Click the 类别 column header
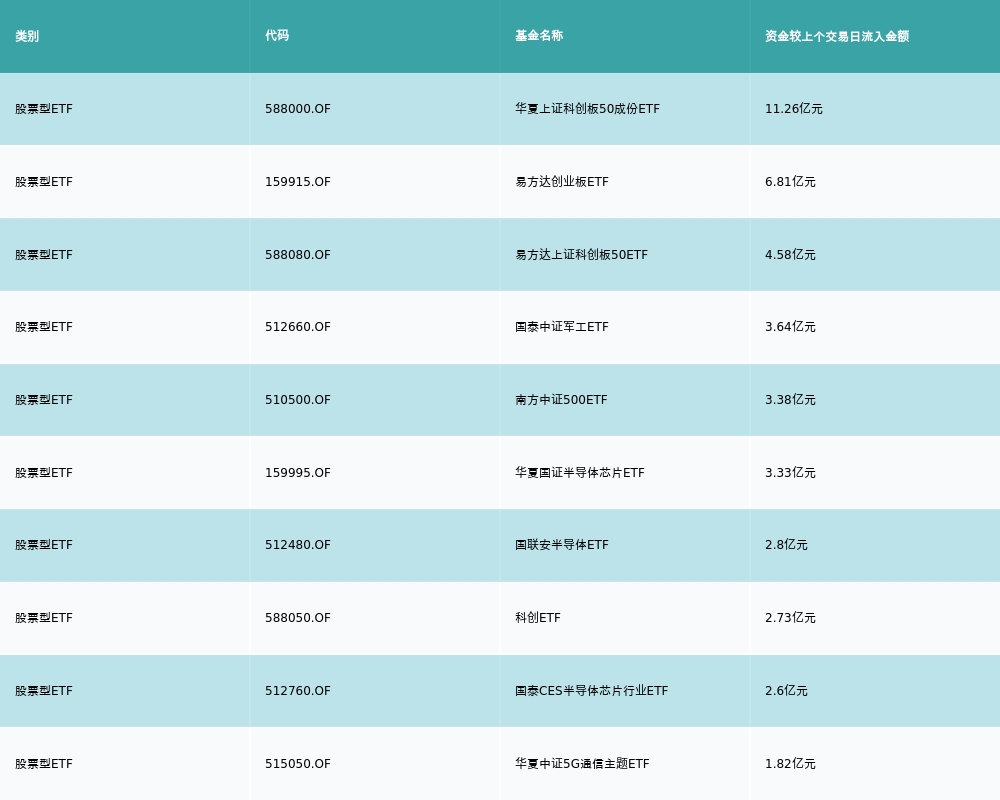The height and width of the screenshot is (800, 1000). (27, 36)
